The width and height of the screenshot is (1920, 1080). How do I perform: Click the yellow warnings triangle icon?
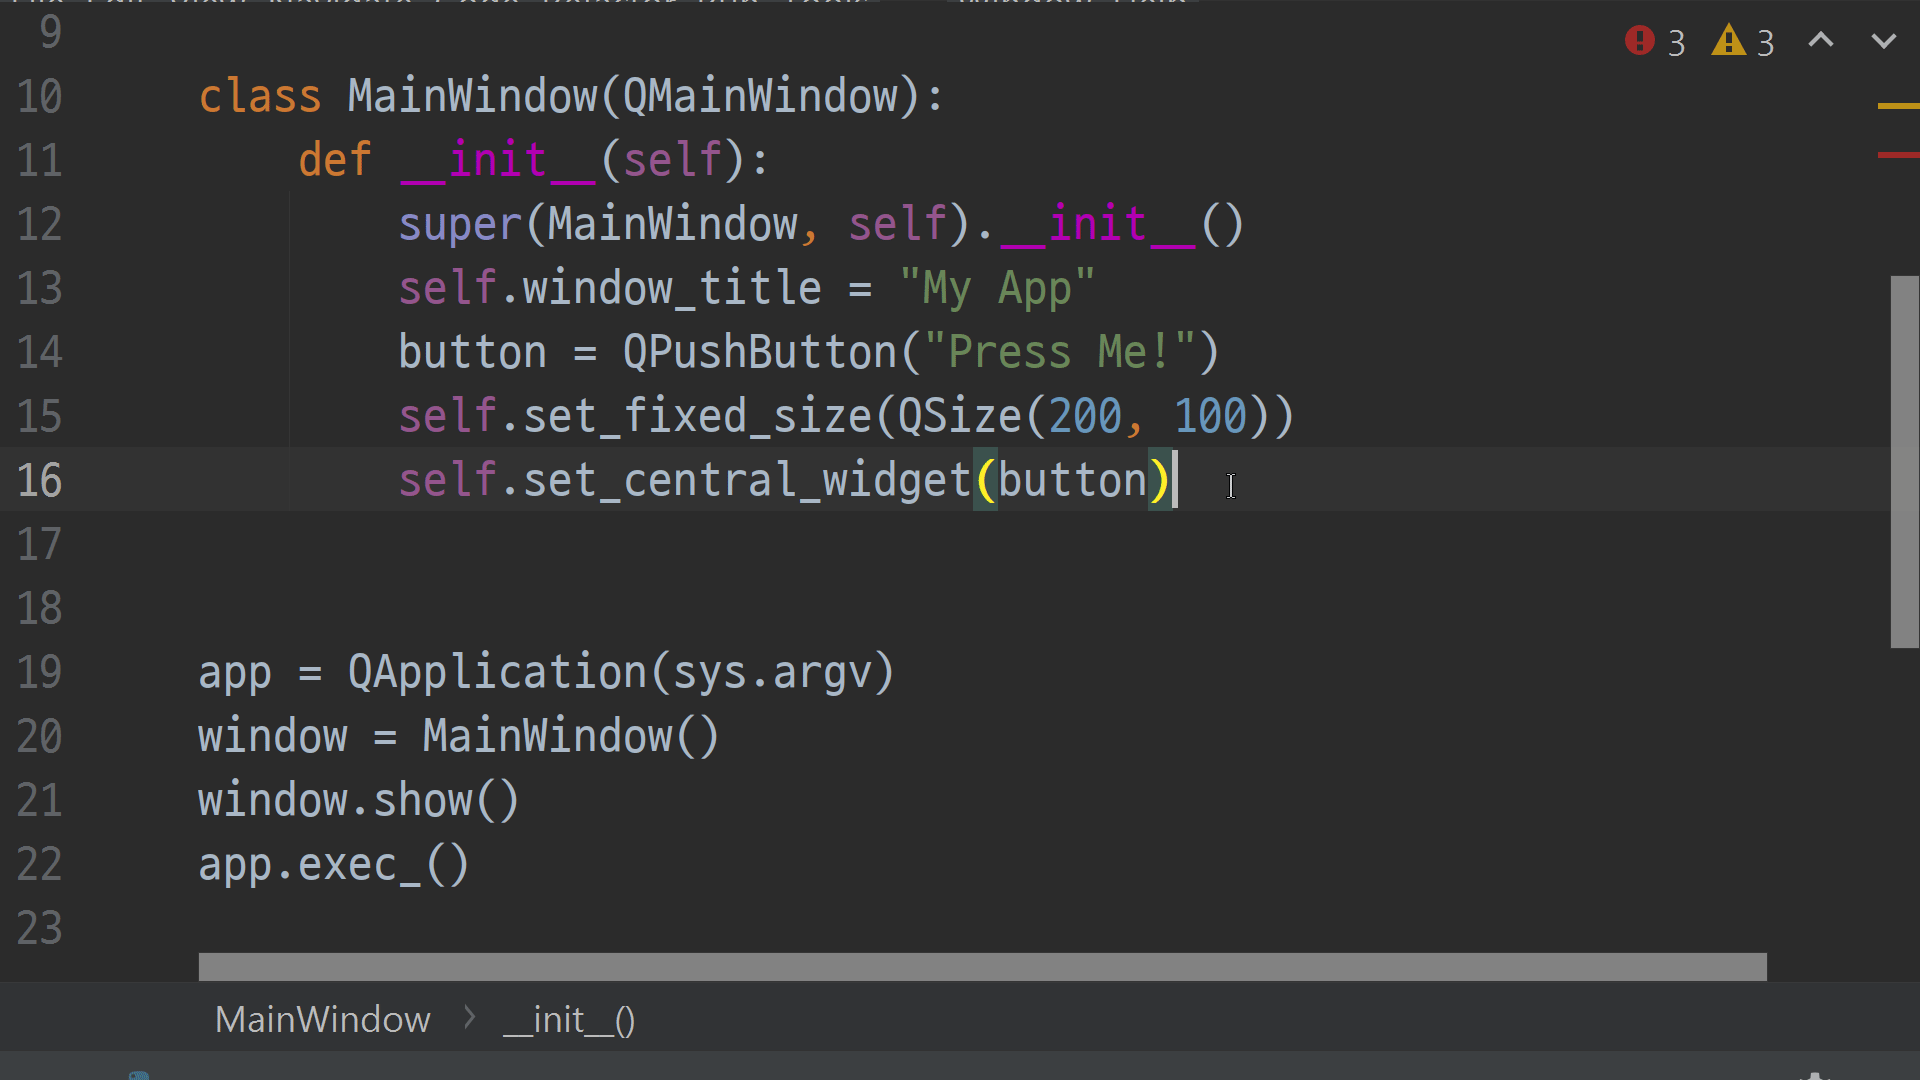pos(1728,41)
